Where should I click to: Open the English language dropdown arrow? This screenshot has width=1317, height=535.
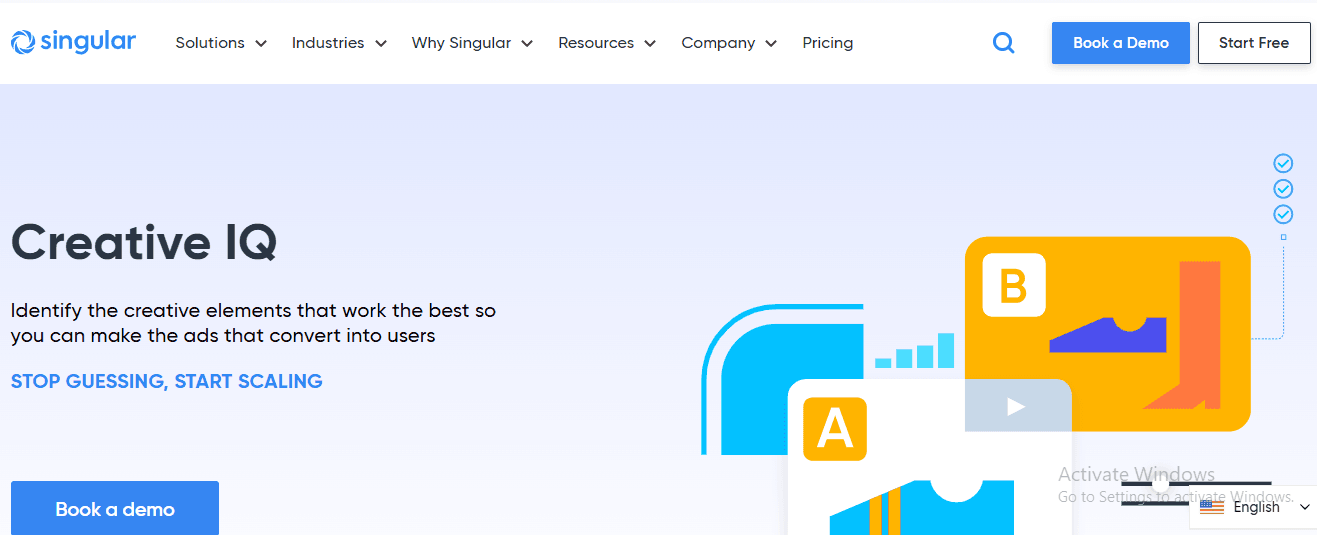tap(1304, 508)
